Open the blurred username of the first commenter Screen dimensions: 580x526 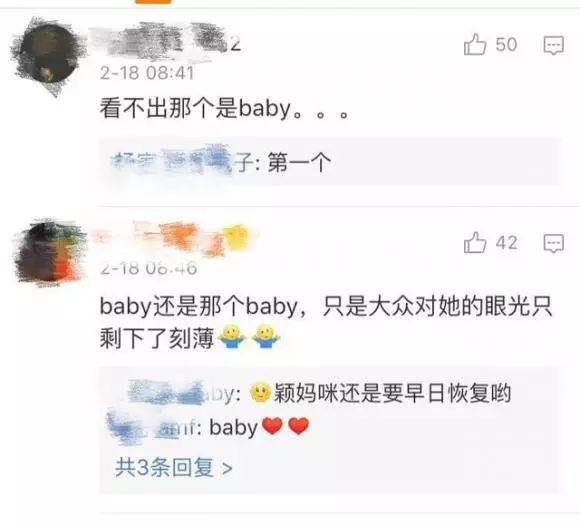(168, 43)
